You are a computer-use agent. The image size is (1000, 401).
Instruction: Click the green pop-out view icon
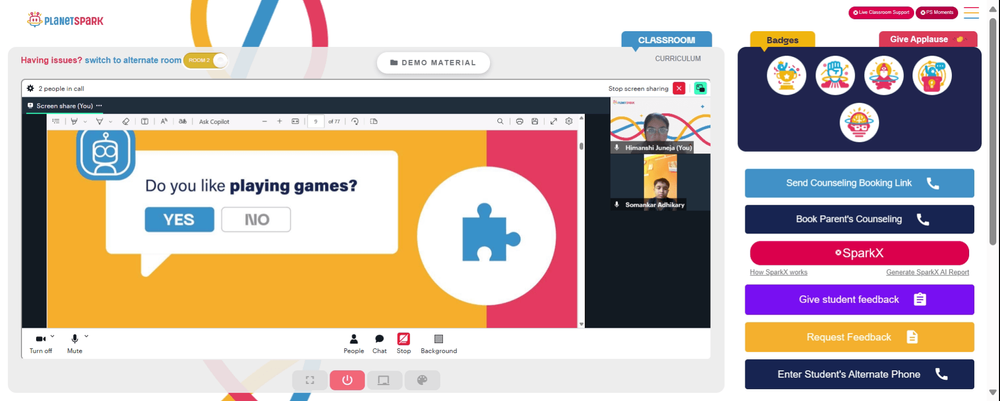(x=700, y=89)
